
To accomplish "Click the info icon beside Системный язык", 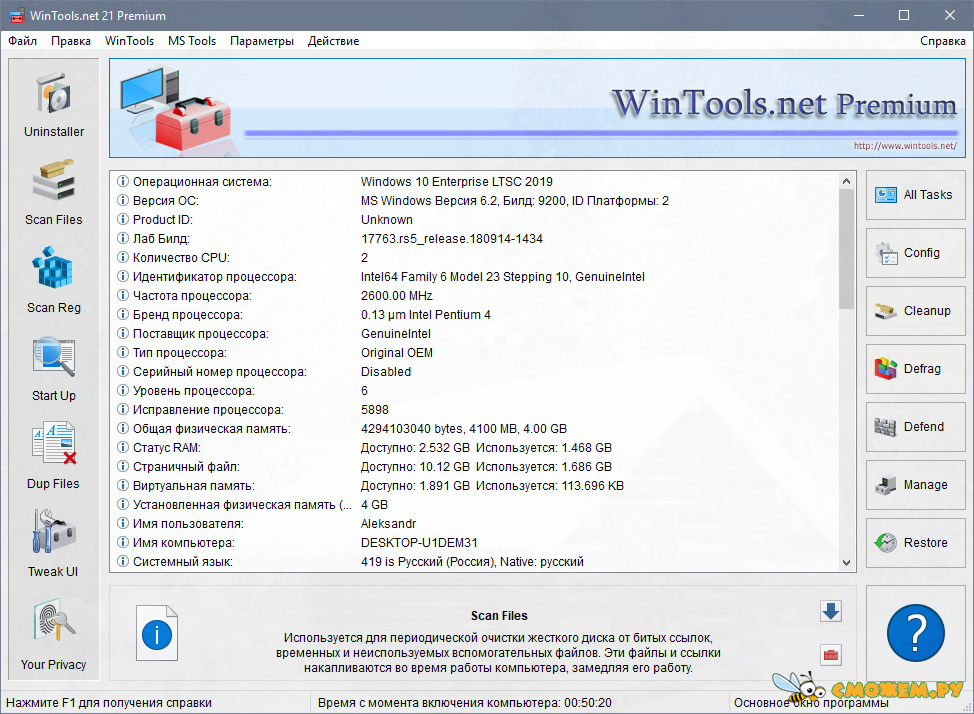I will [123, 561].
